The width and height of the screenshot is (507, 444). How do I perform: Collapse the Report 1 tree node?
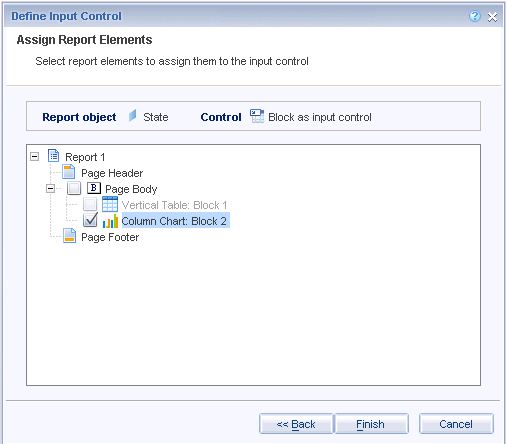34,156
